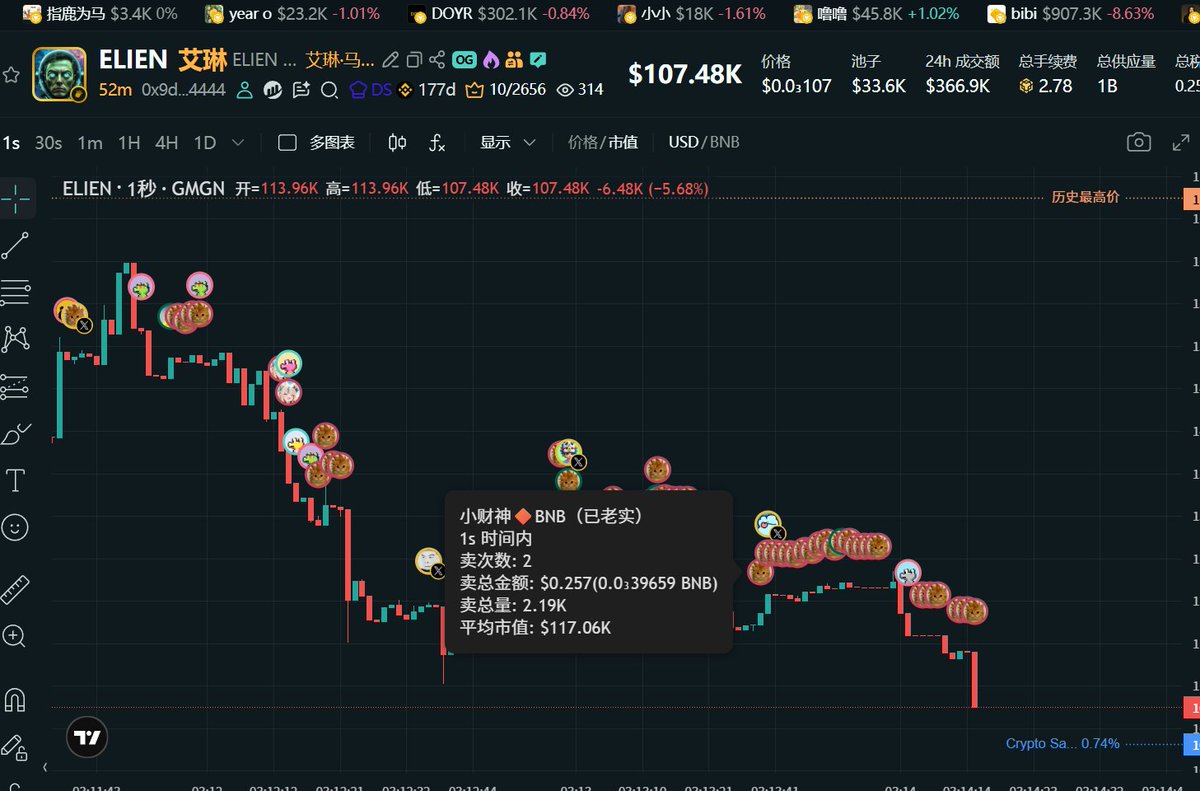The image size is (1200, 791).
Task: Take a chart snapshot with camera icon
Action: point(1139,143)
